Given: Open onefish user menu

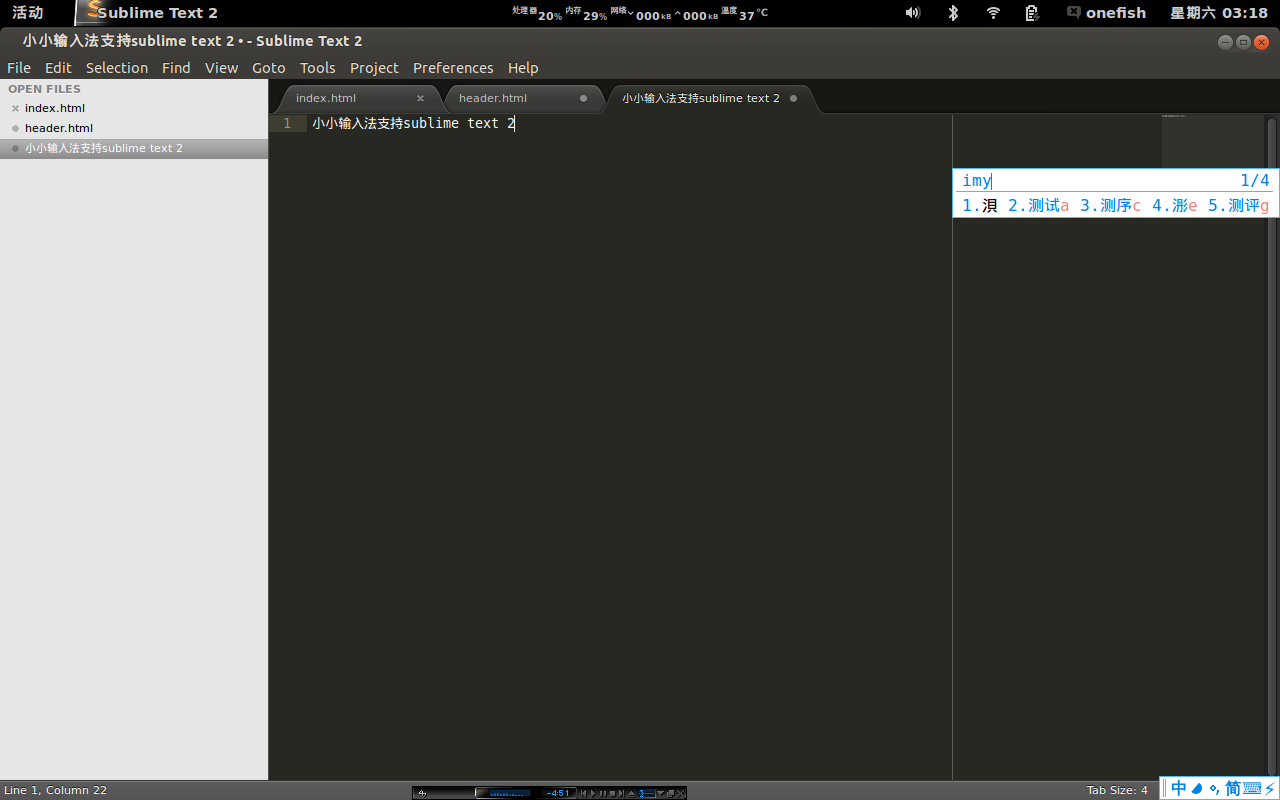Looking at the screenshot, I should pyautogui.click(x=1106, y=13).
